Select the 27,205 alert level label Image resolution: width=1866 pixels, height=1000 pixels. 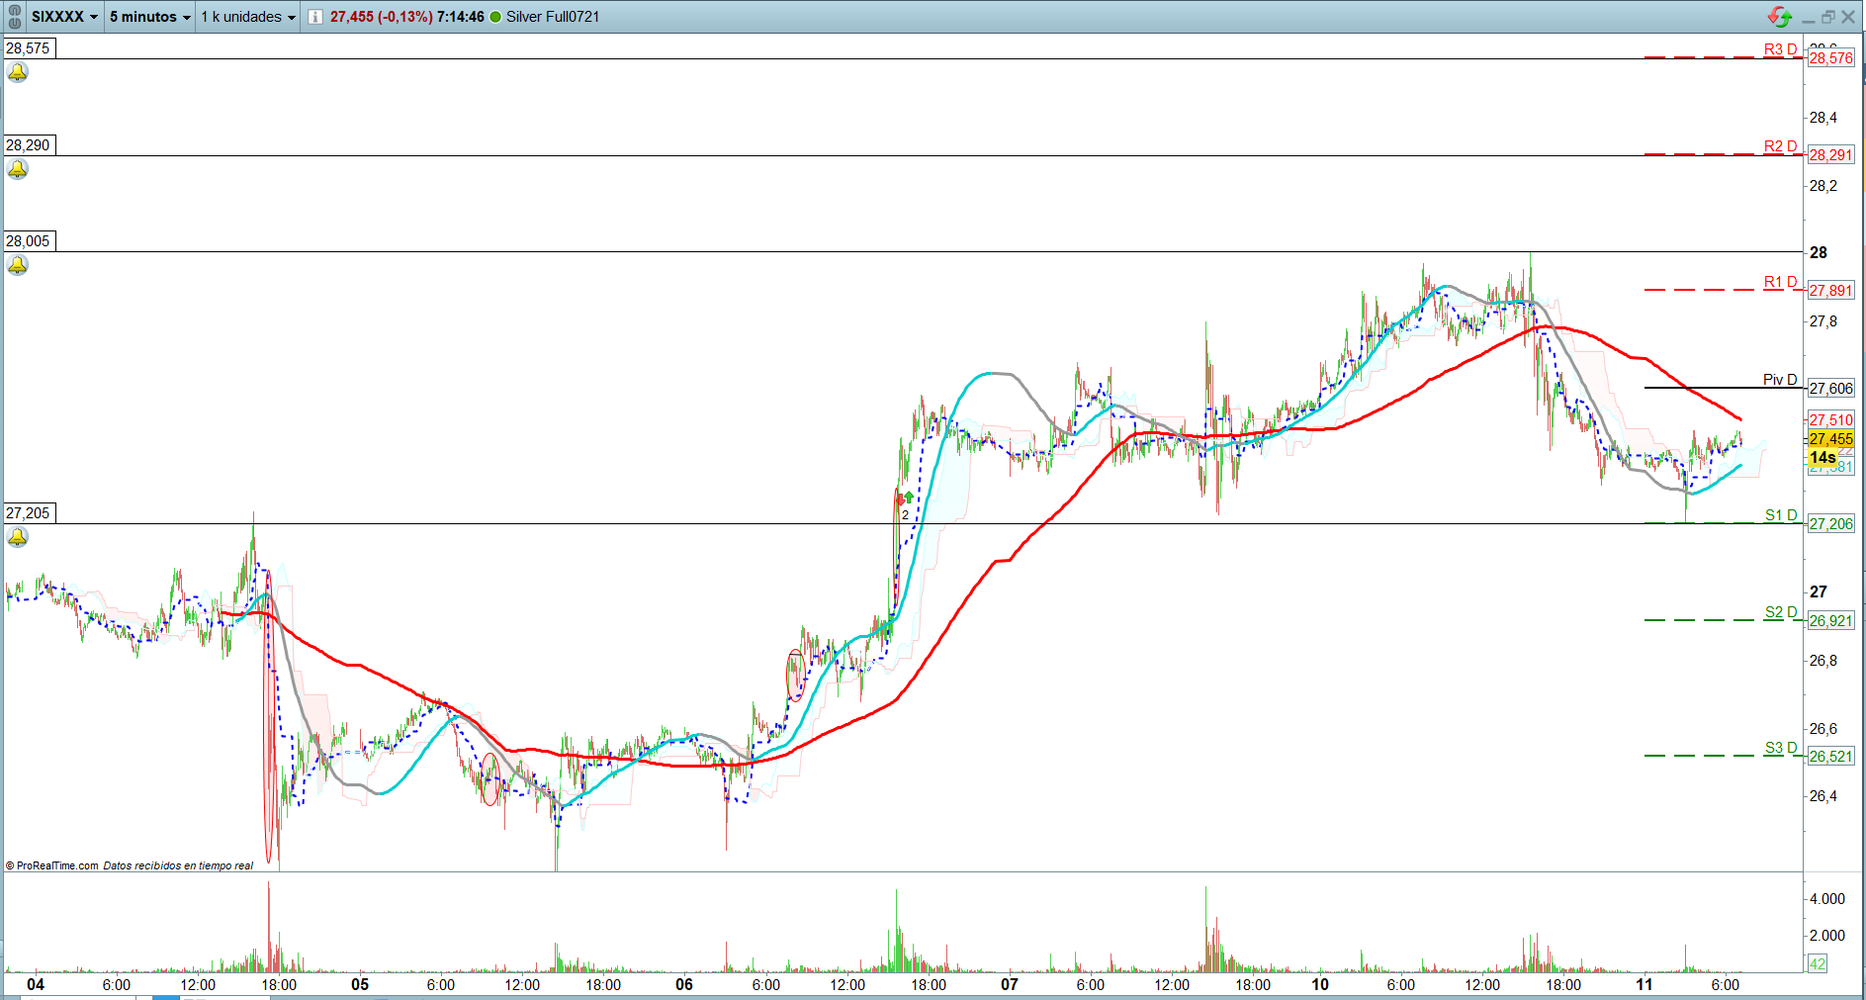click(x=28, y=513)
